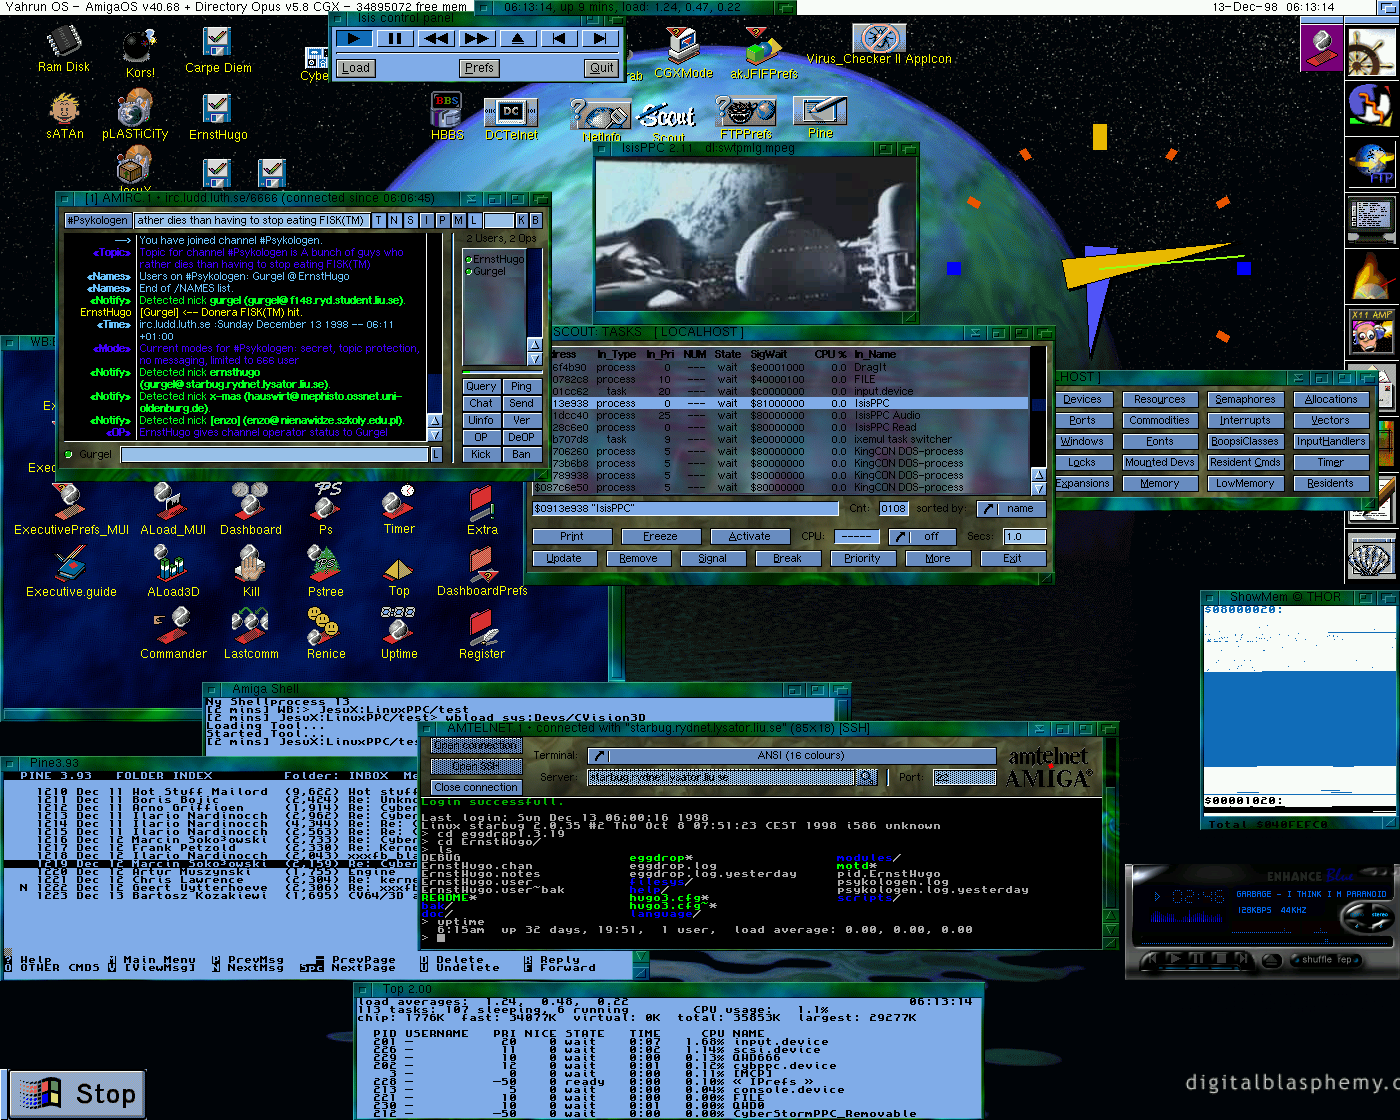Launch the CGXMode icon
This screenshot has height=1120, width=1400.
(x=683, y=53)
